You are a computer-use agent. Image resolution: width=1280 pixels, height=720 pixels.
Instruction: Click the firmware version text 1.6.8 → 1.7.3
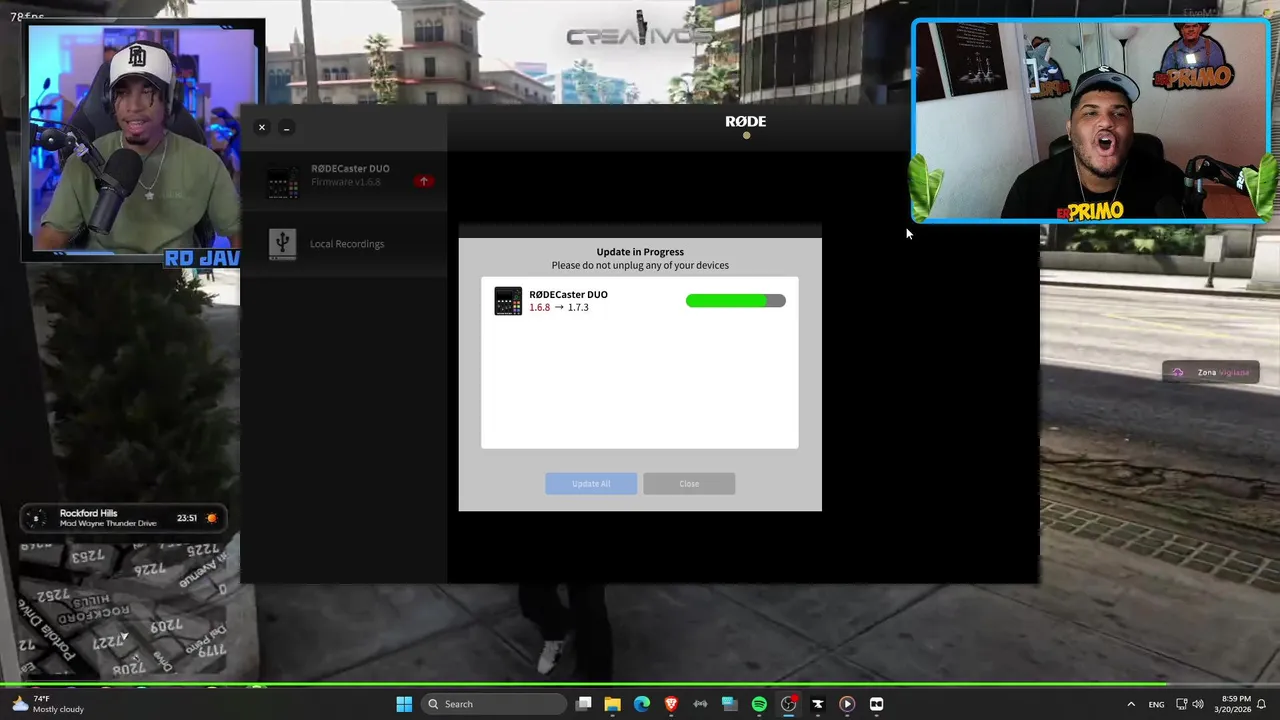click(x=559, y=308)
